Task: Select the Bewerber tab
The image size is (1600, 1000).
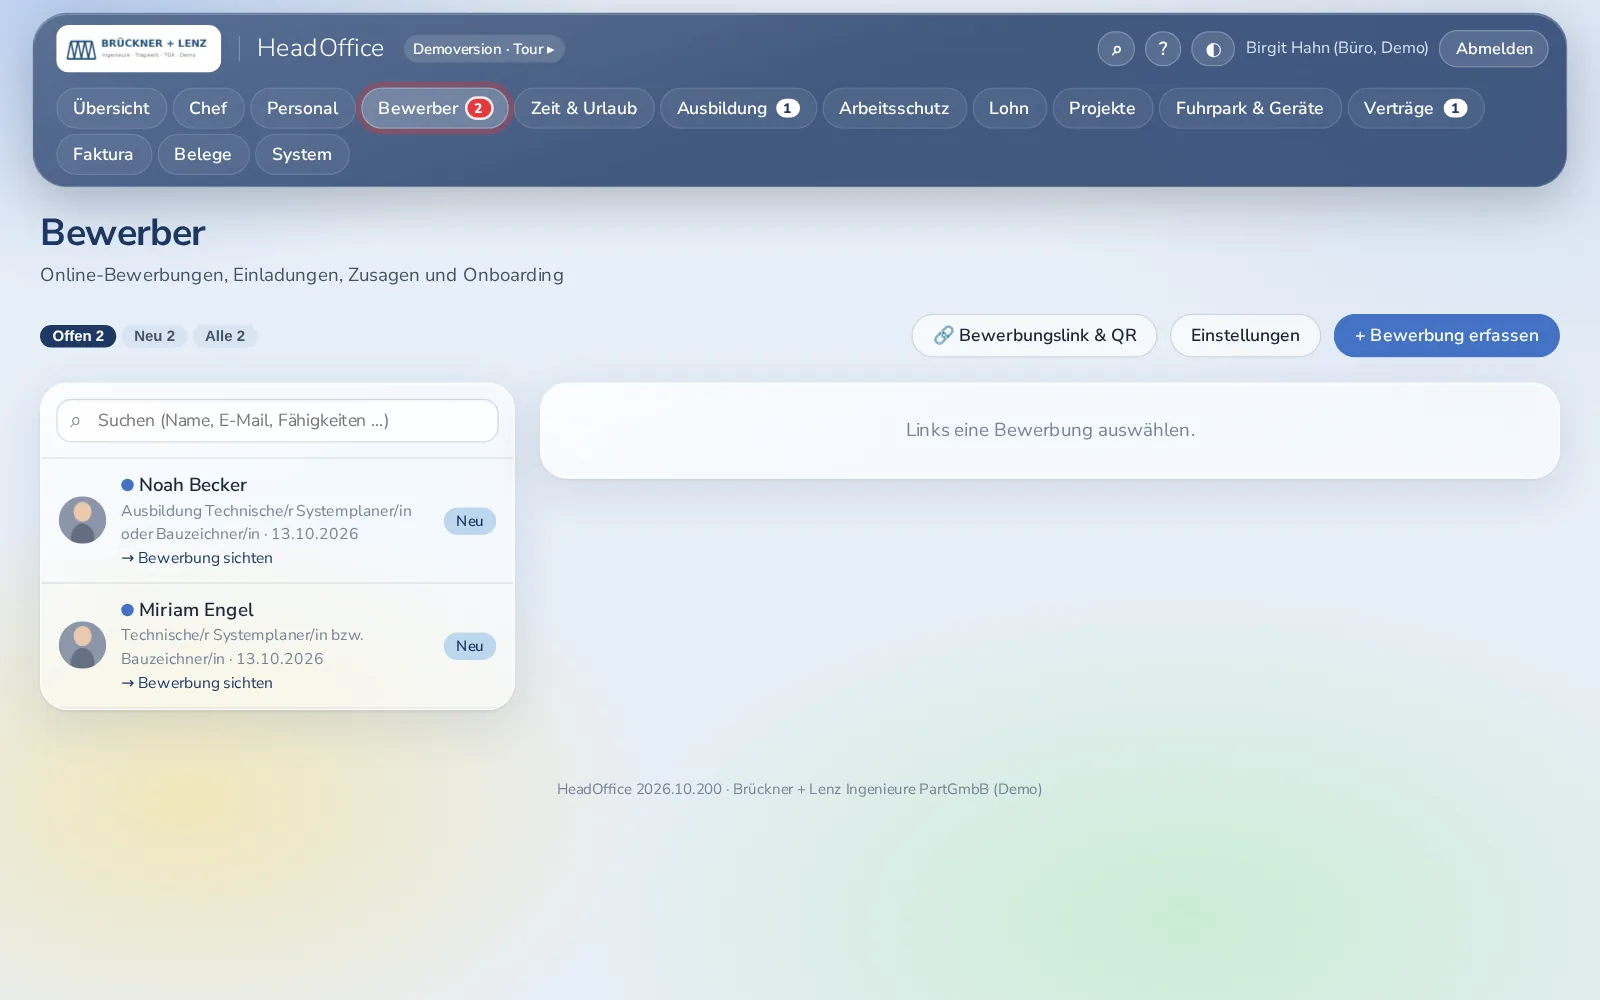Action: pyautogui.click(x=435, y=108)
